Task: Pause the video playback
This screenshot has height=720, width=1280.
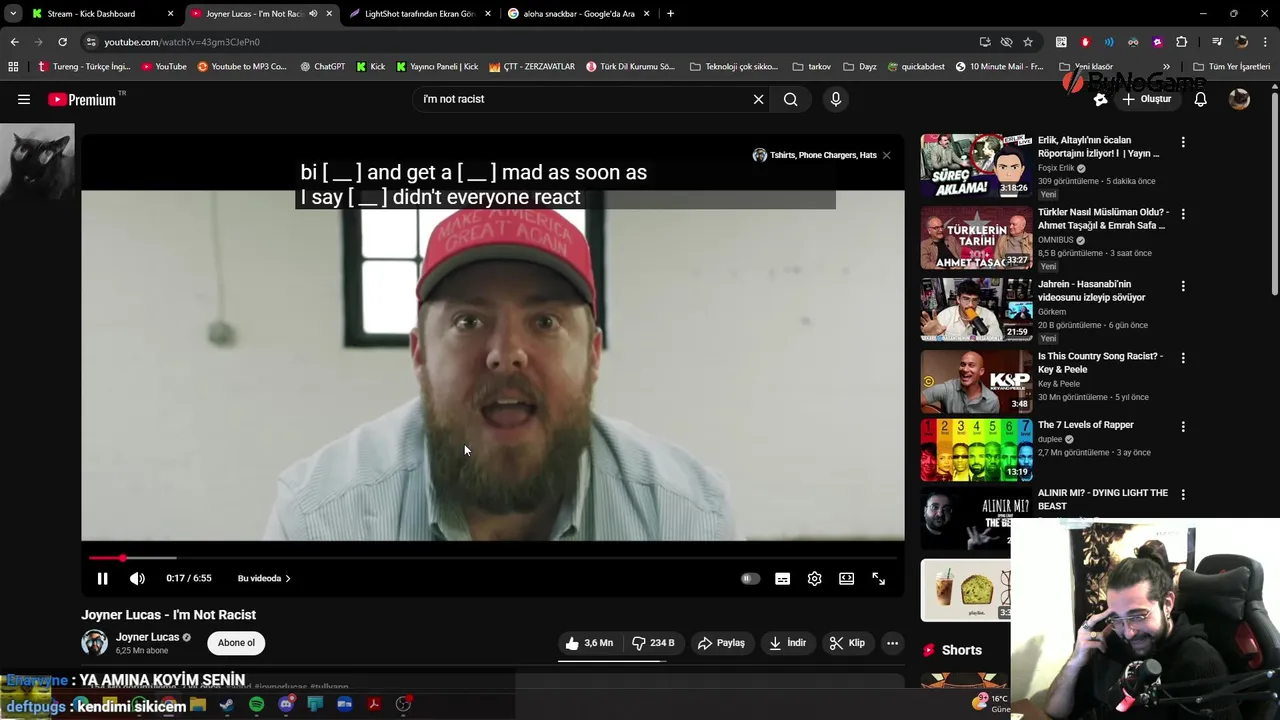Action: 102,578
